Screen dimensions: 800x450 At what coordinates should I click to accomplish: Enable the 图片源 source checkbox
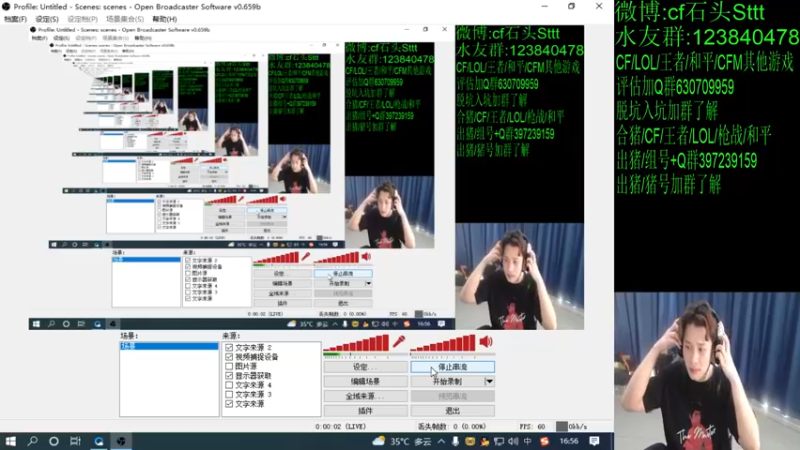tap(229, 366)
